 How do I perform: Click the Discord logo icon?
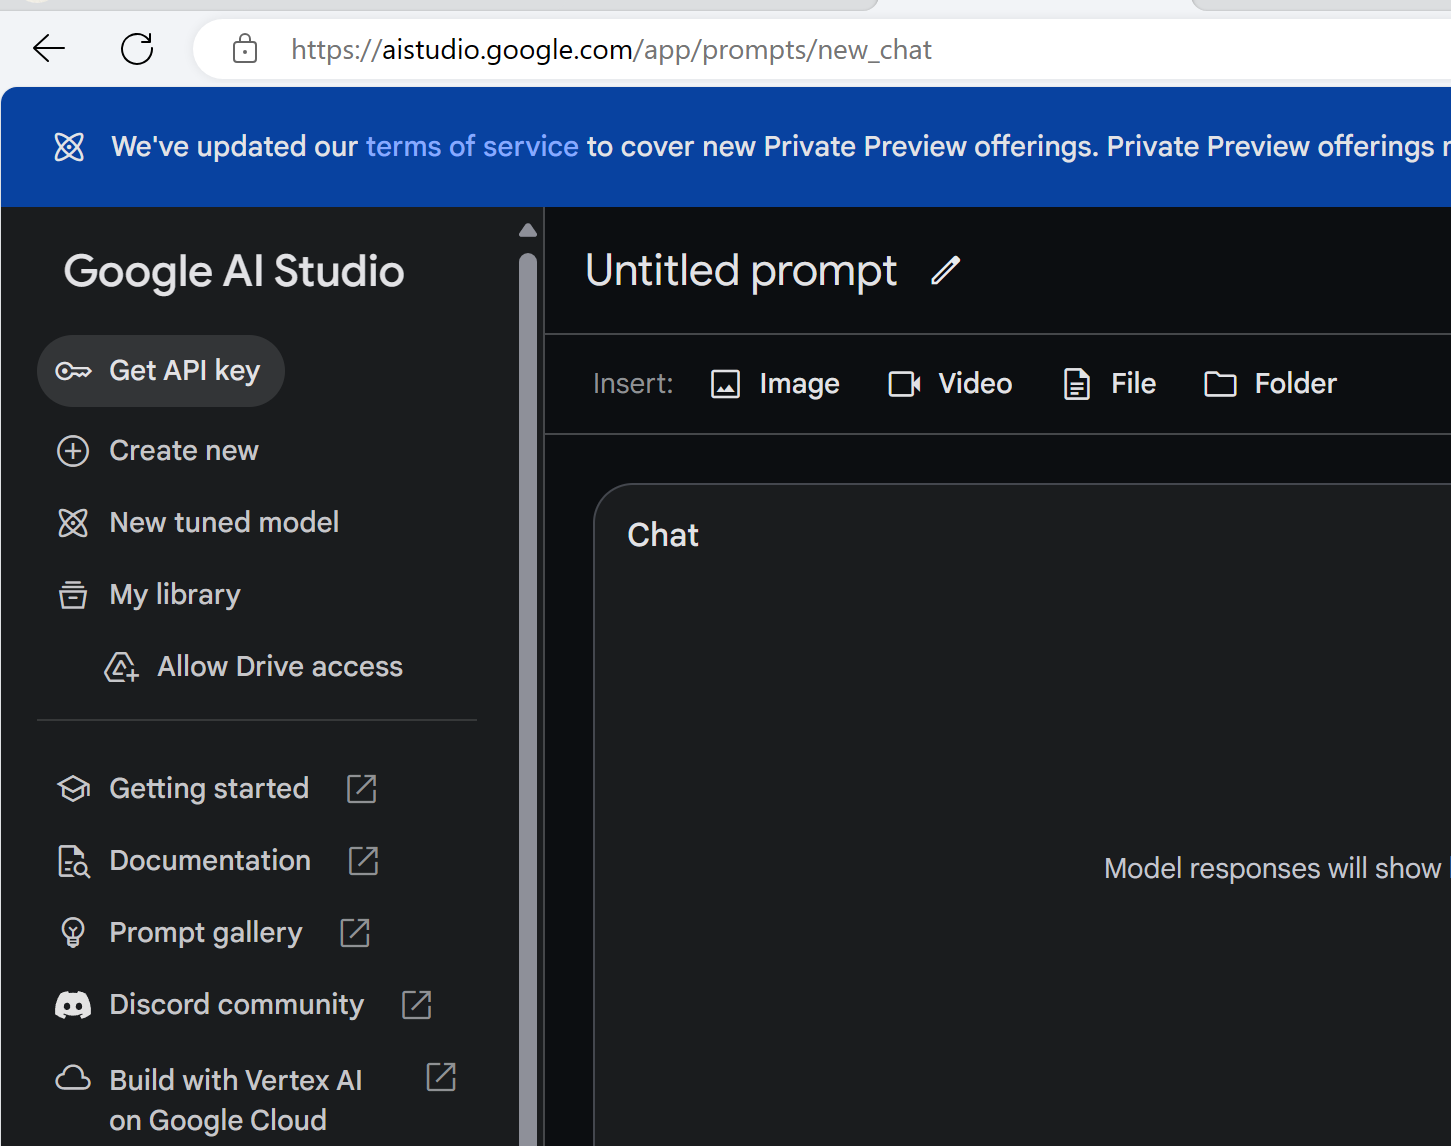coord(73,1005)
